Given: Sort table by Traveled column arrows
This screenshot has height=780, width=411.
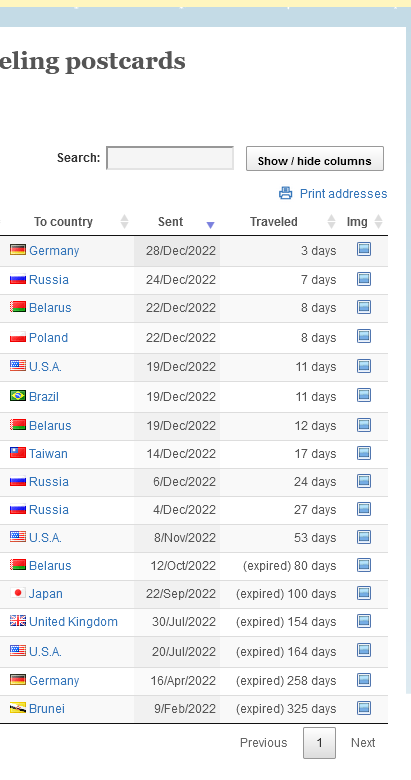Looking at the screenshot, I should tap(331, 222).
